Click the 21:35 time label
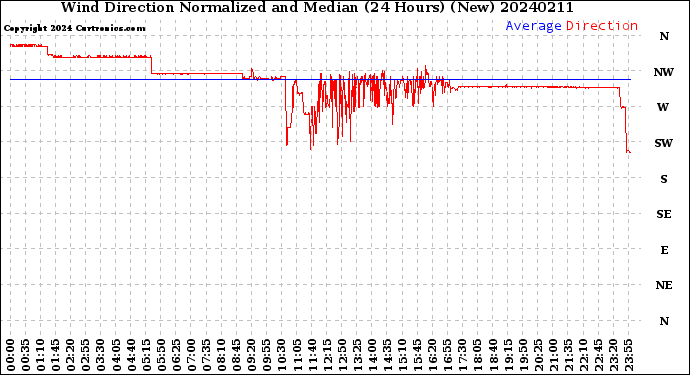 [568, 355]
